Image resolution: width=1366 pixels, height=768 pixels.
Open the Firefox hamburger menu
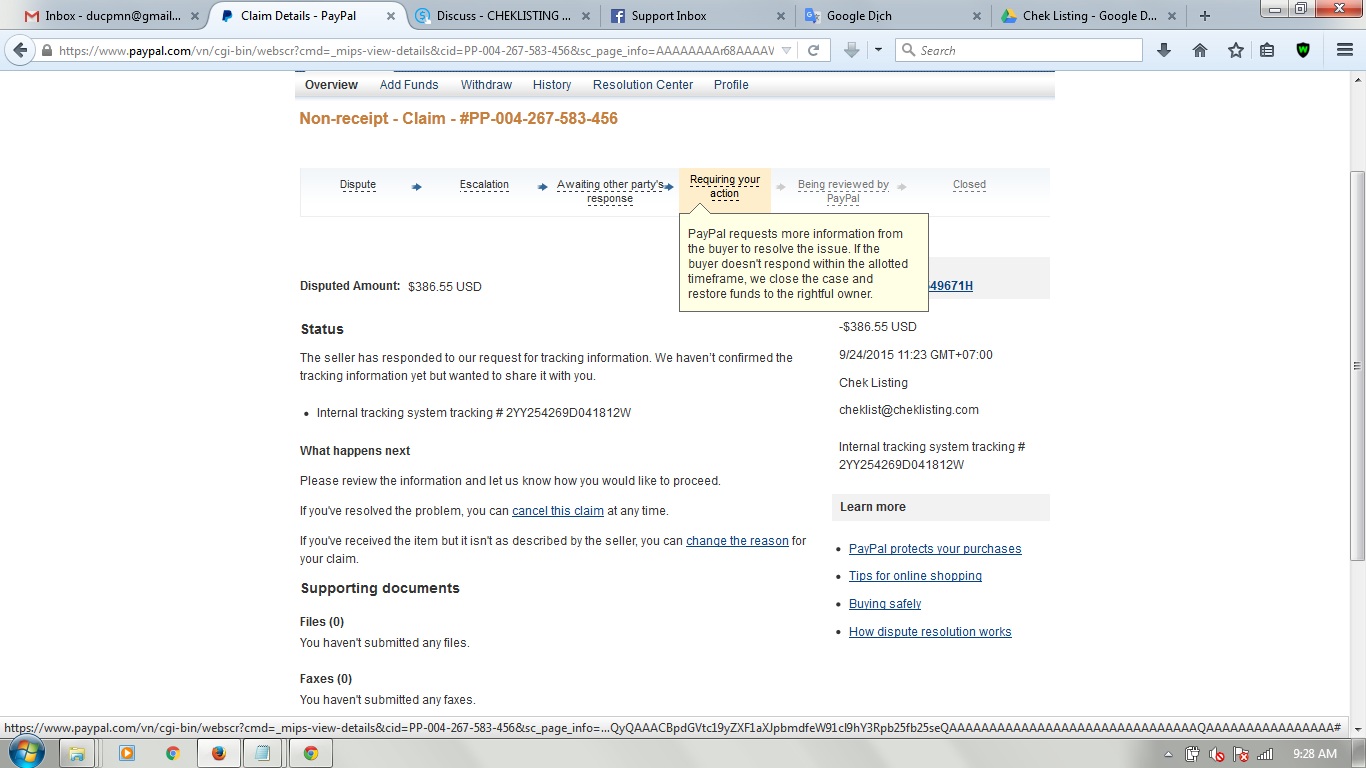(x=1345, y=51)
